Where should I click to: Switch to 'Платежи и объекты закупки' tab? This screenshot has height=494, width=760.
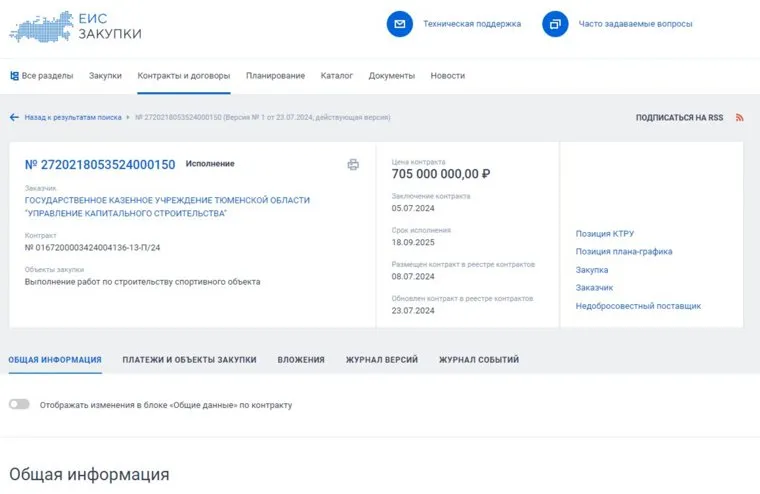point(189,360)
